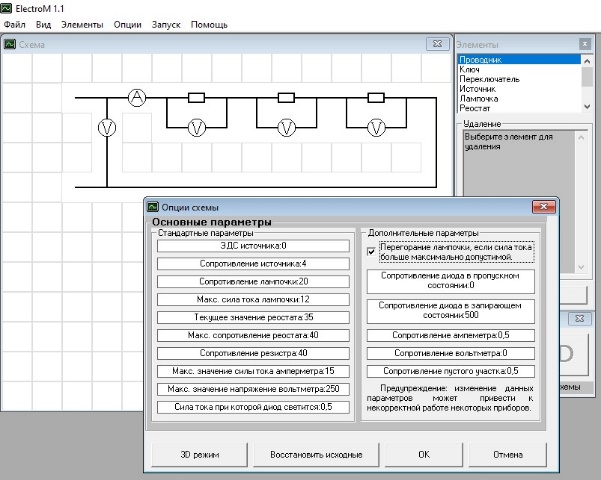Confirm the options dialog with OK
This screenshot has width=601, height=480.
pos(423,454)
